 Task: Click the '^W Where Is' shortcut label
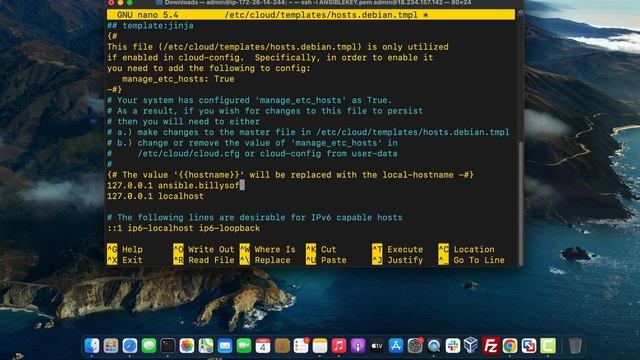coord(267,249)
